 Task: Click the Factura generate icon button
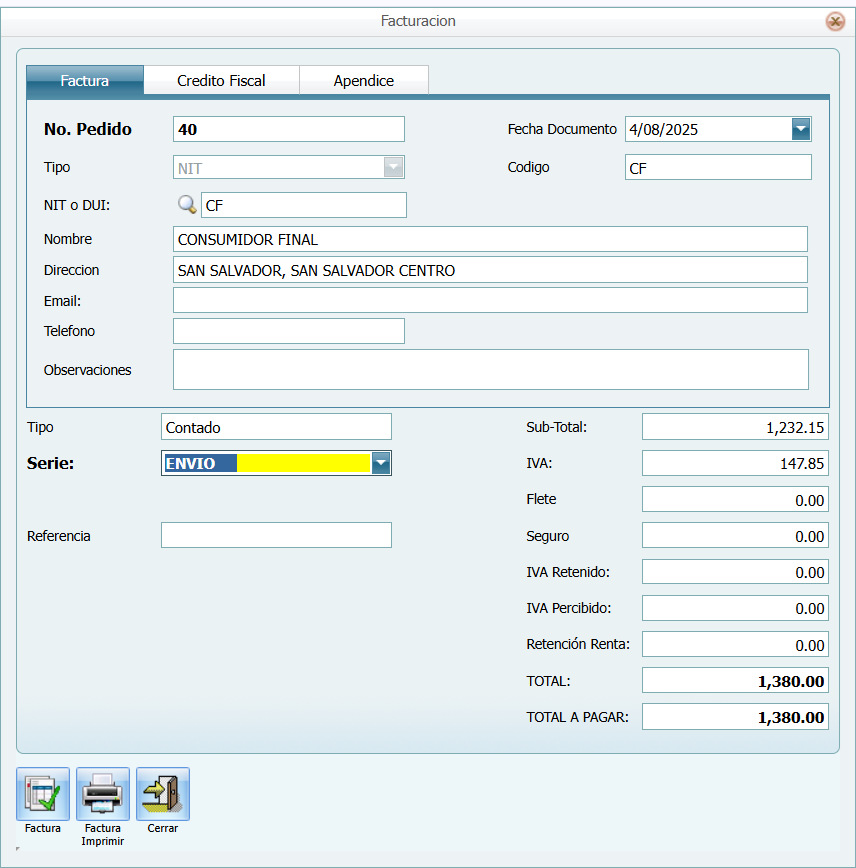(43, 794)
